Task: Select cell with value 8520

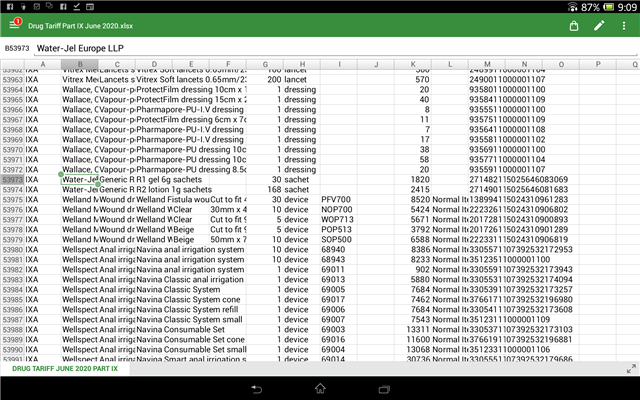Action: click(x=413, y=200)
